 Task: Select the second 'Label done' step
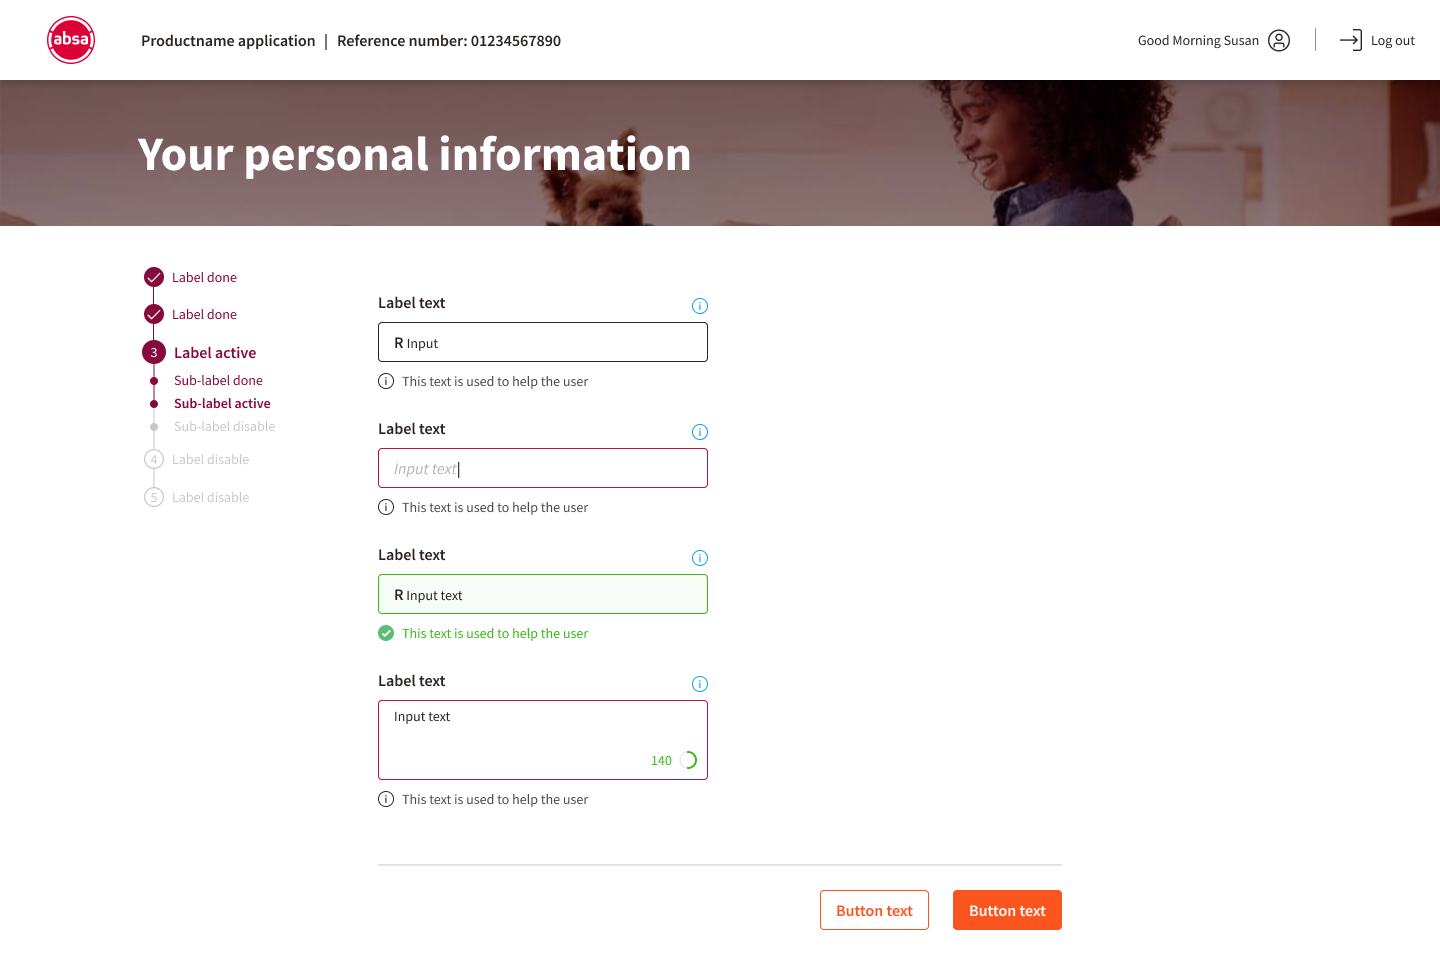click(x=203, y=314)
